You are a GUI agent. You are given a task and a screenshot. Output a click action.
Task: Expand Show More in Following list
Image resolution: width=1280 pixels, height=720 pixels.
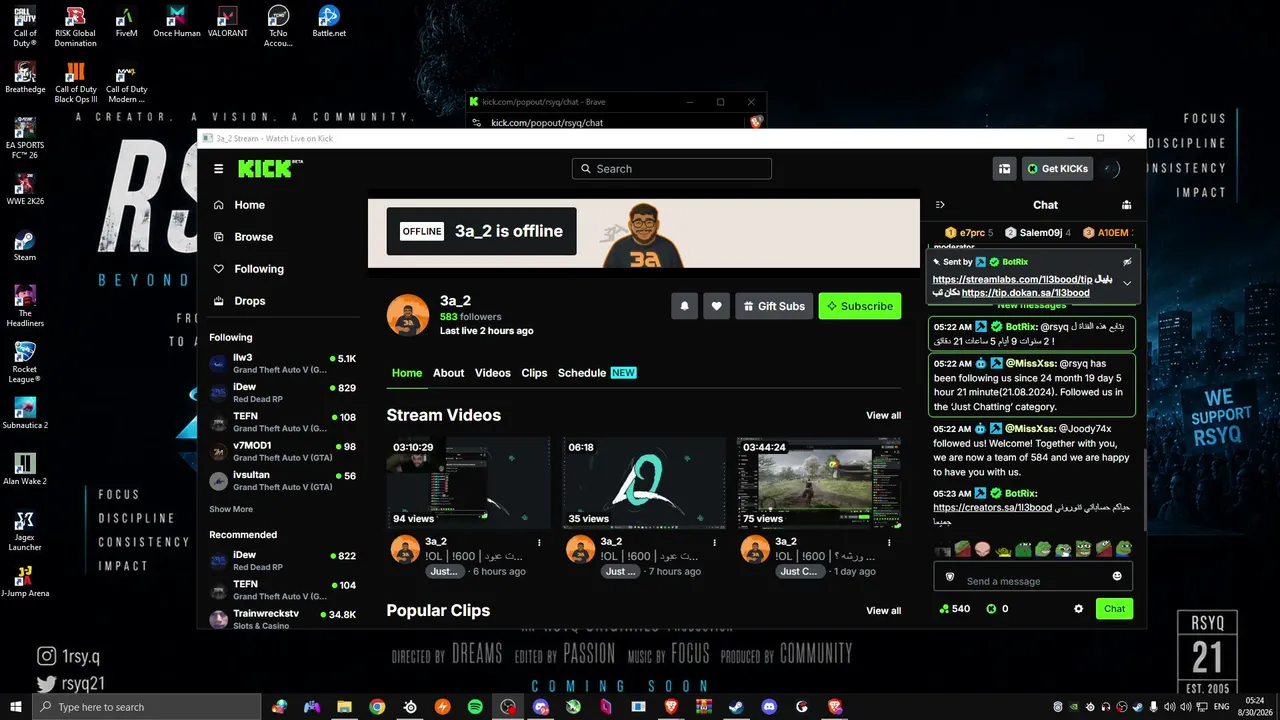[231, 509]
